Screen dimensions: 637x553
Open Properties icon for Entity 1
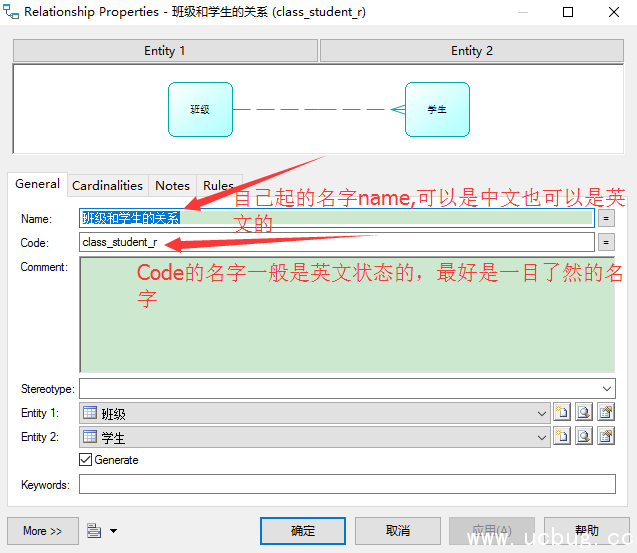tap(606, 413)
